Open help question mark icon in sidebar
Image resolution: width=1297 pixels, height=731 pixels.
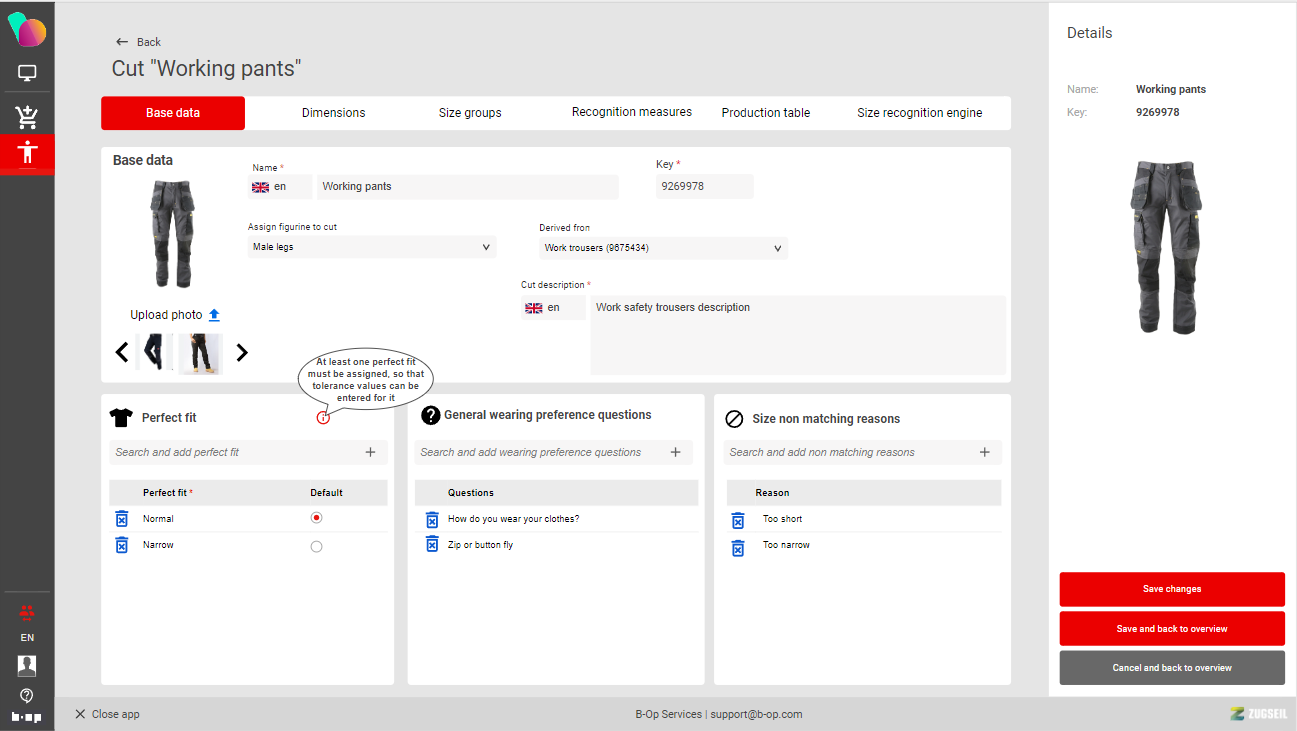pos(27,696)
